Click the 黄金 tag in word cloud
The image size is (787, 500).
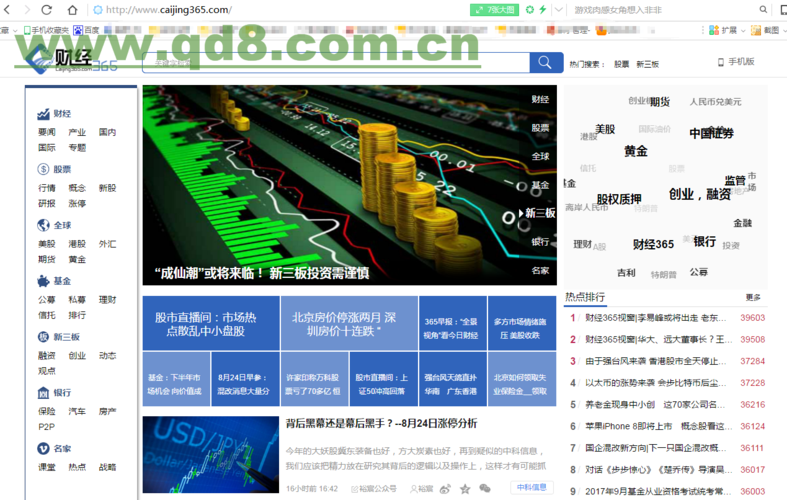click(x=635, y=151)
